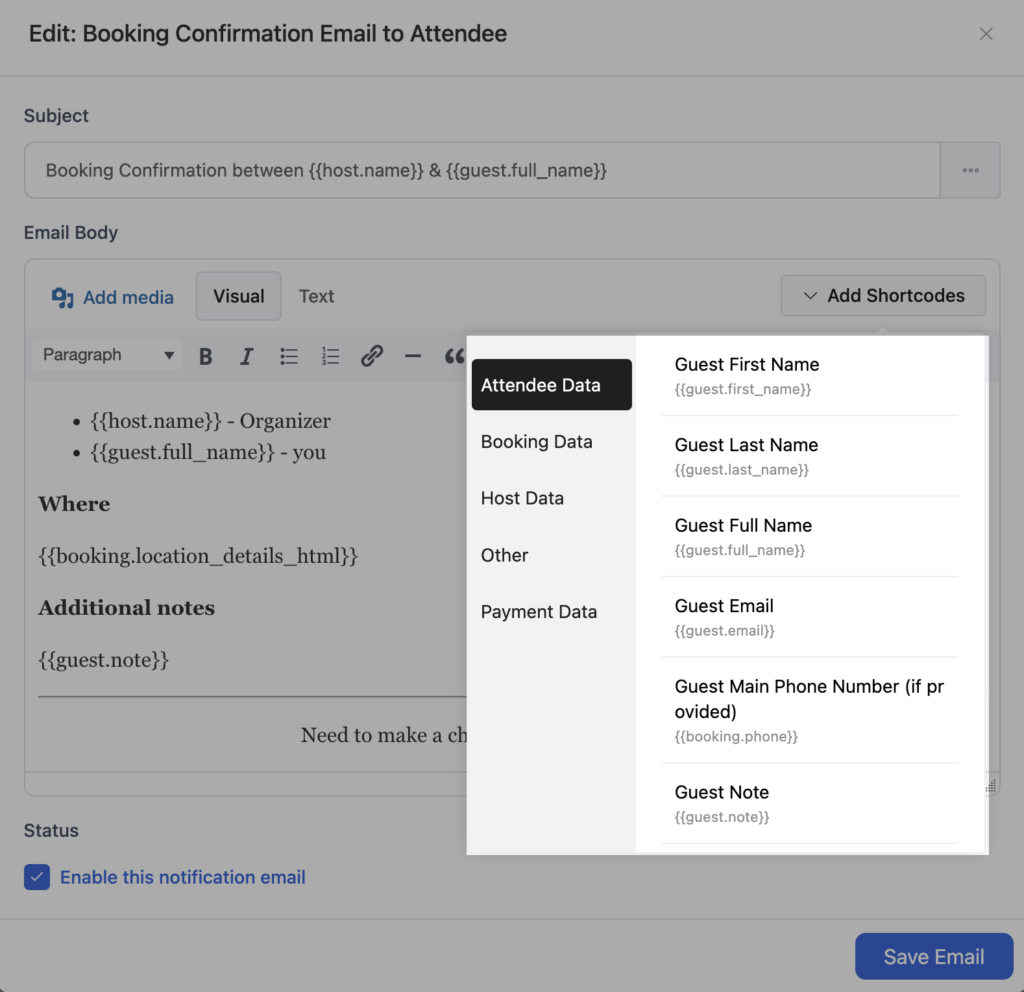
Task: Open the Add media dialog
Action: (112, 296)
